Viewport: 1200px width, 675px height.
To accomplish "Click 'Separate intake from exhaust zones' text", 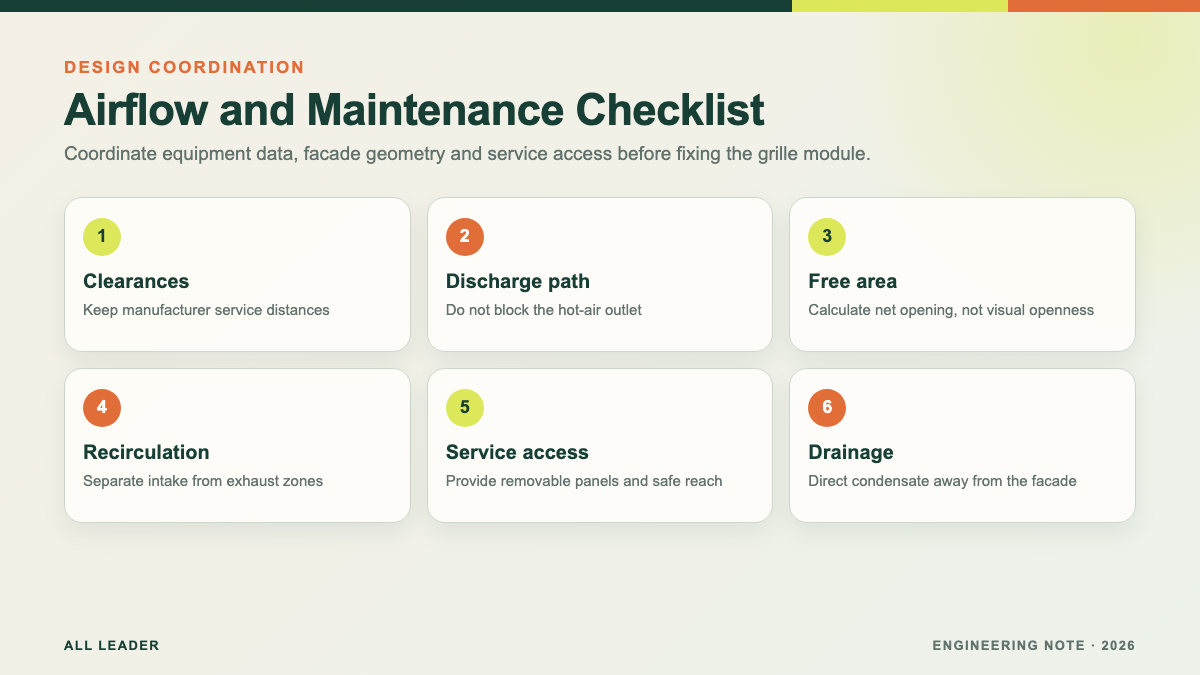I will 203,481.
